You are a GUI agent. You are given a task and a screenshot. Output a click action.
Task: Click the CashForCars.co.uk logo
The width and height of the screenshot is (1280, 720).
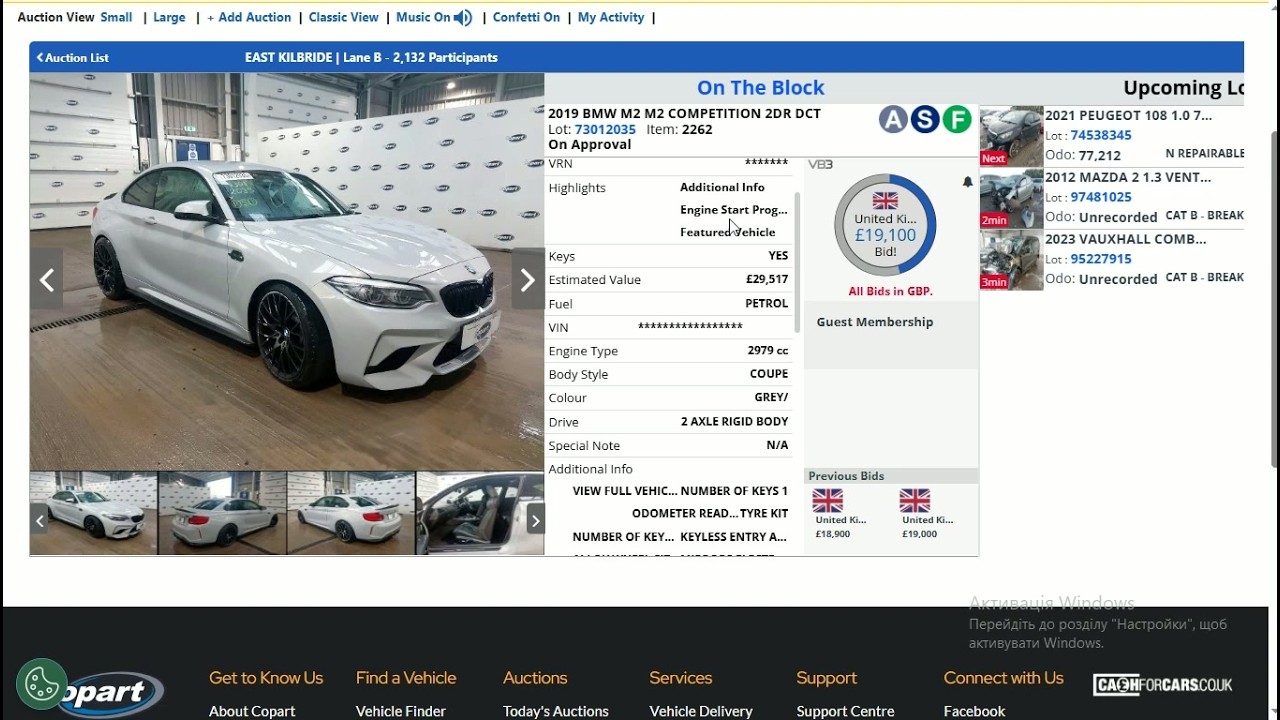(x=1162, y=685)
